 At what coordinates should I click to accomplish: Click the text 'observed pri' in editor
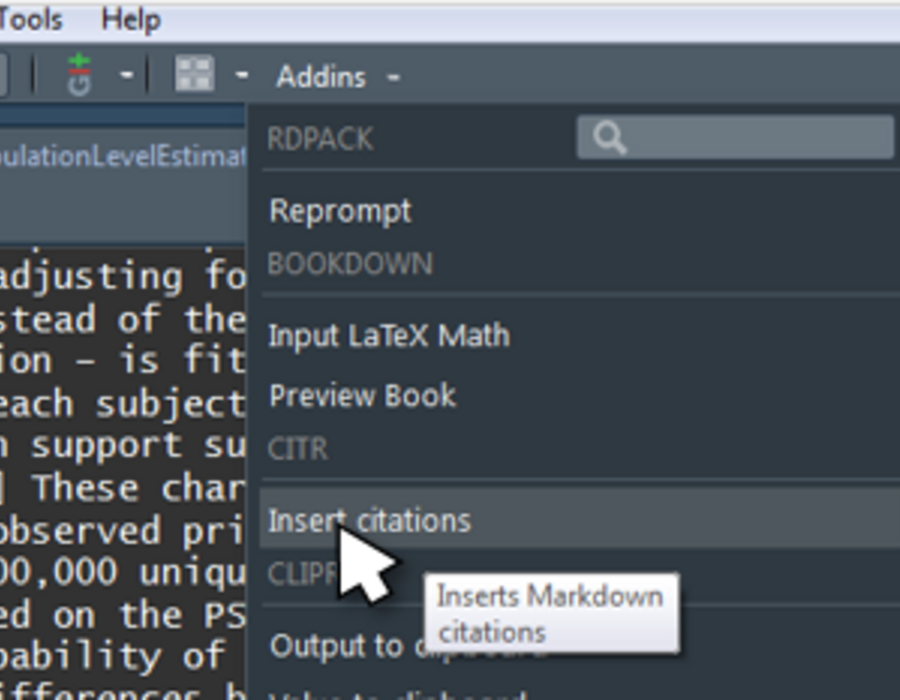(123, 531)
